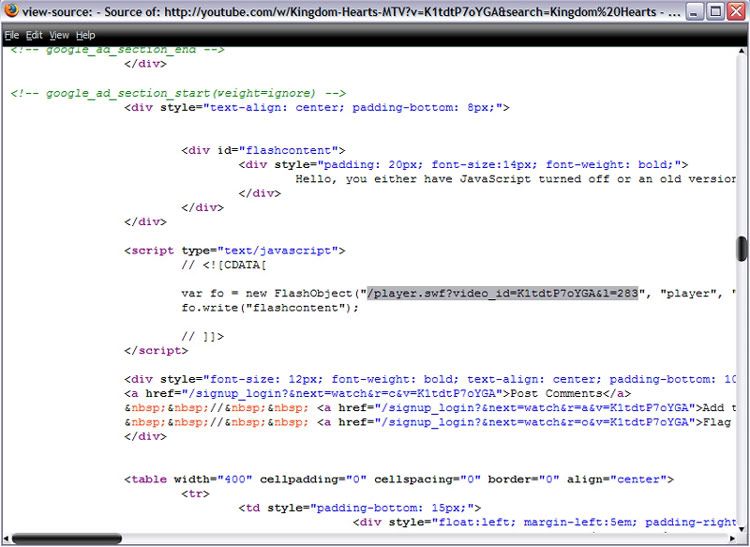Click the horizontal scrollbar thumb
This screenshot has width=750, height=547.
tap(66, 539)
